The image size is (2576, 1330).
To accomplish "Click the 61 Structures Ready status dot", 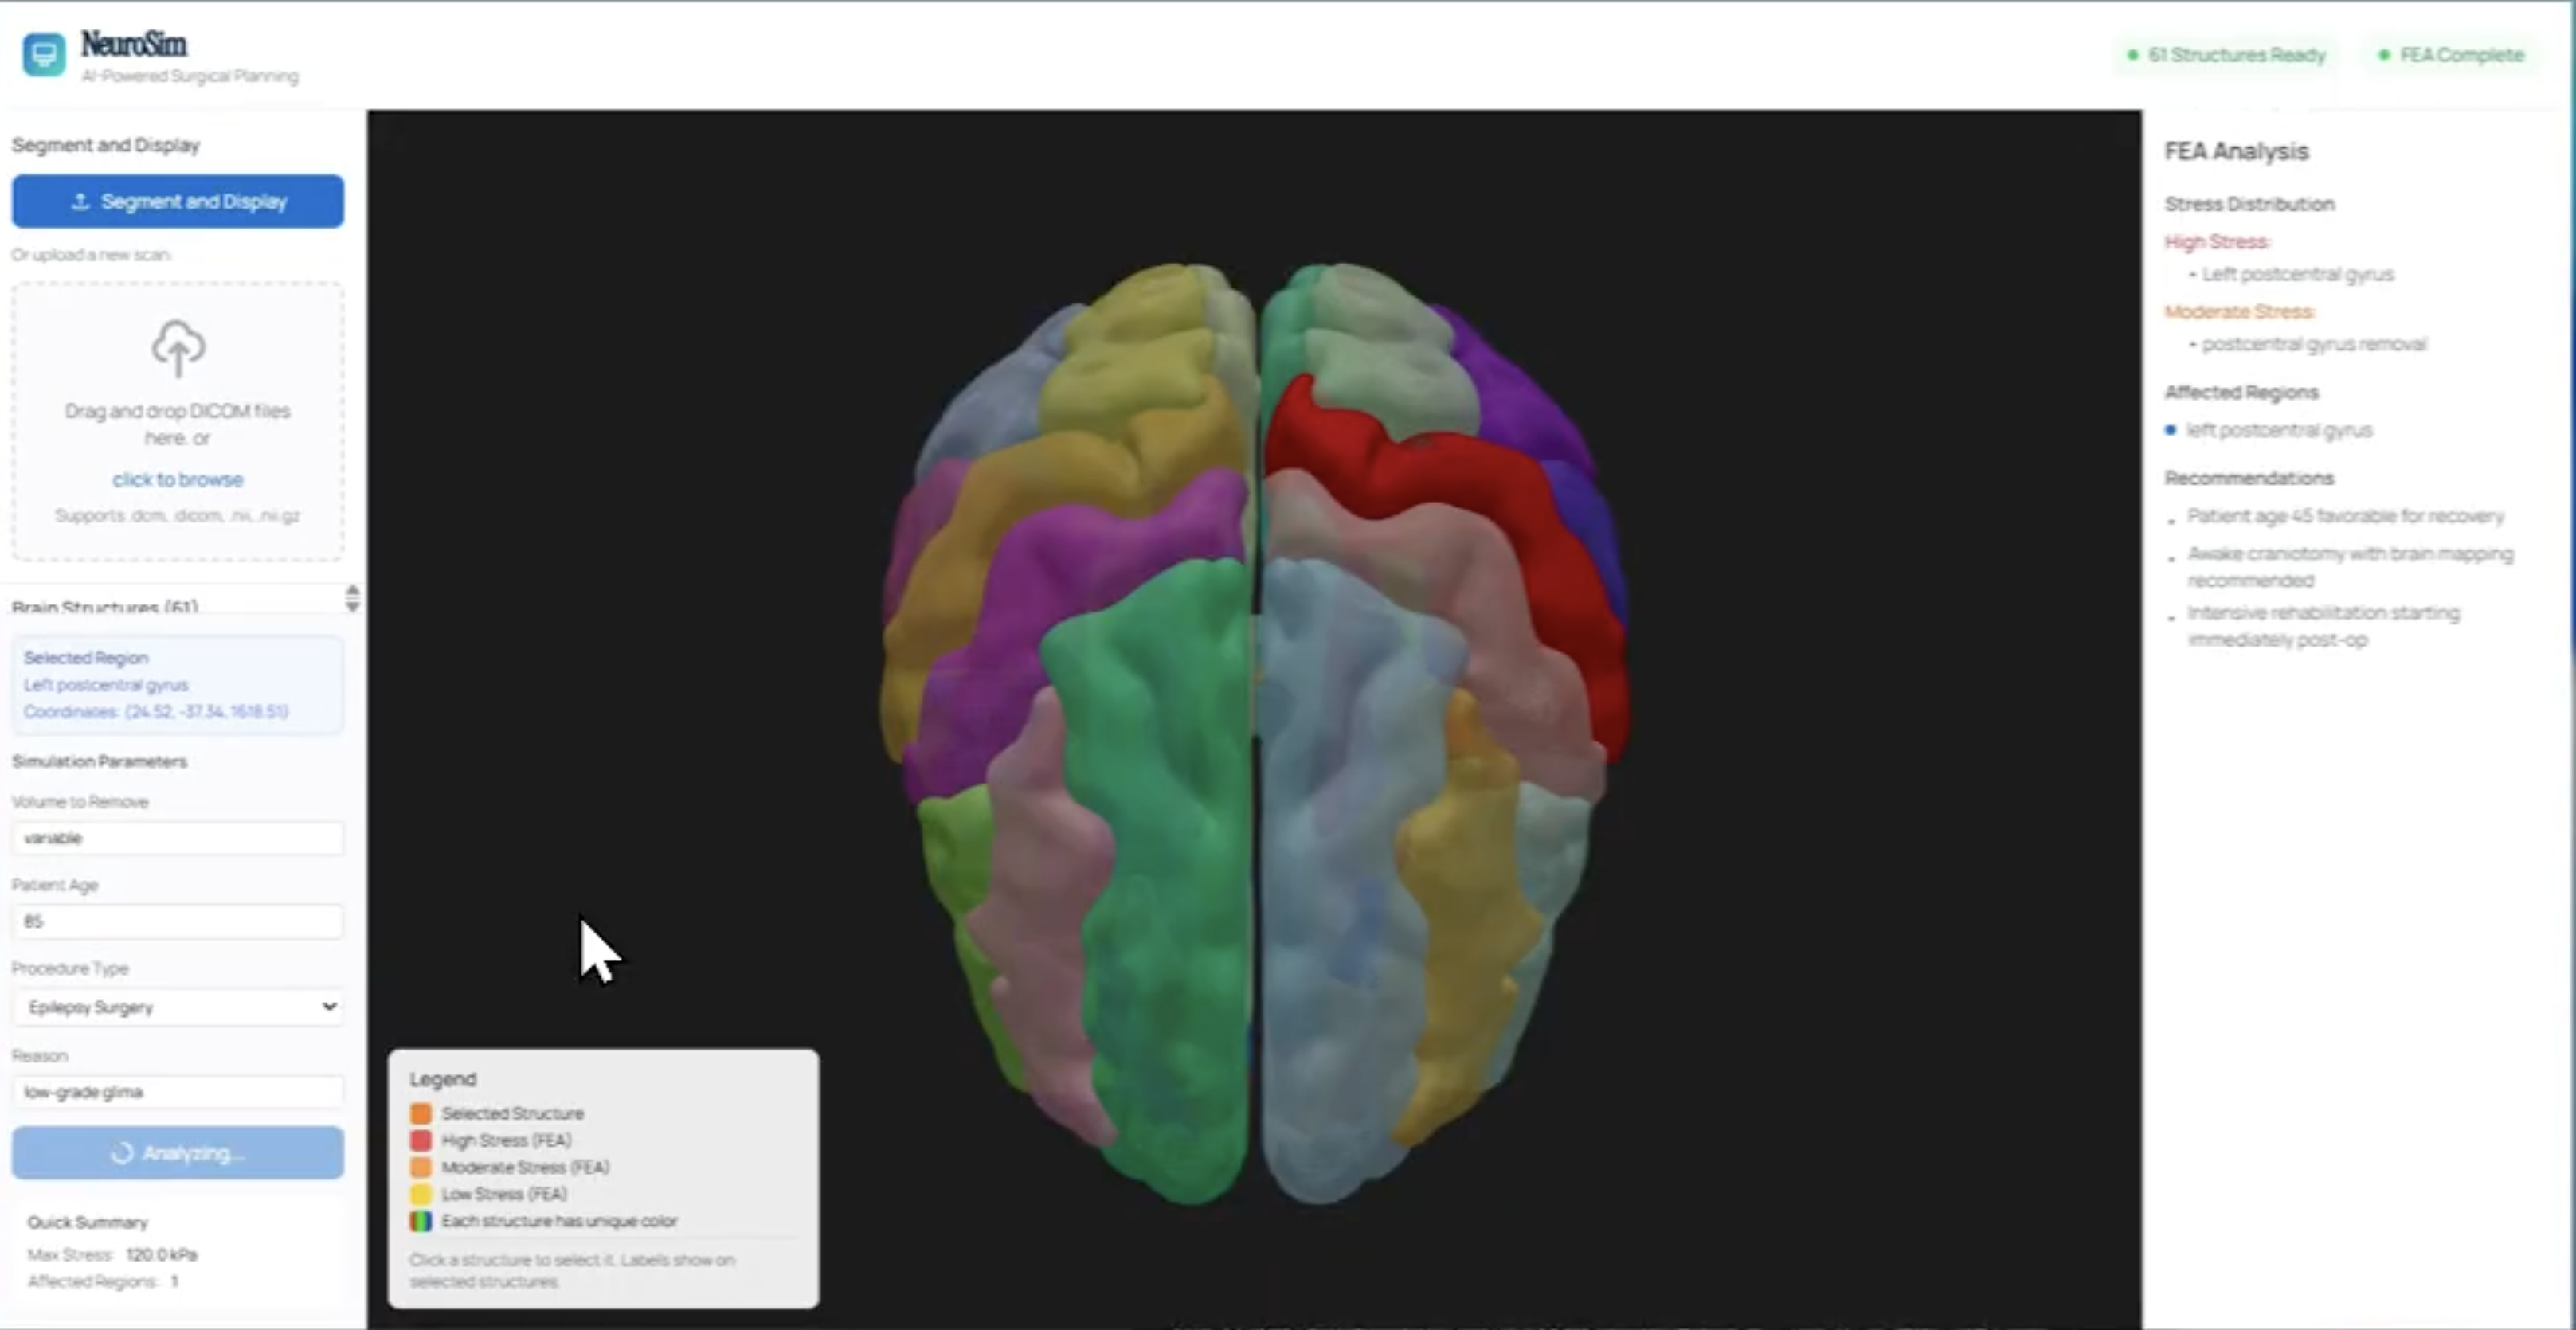I will point(2132,55).
